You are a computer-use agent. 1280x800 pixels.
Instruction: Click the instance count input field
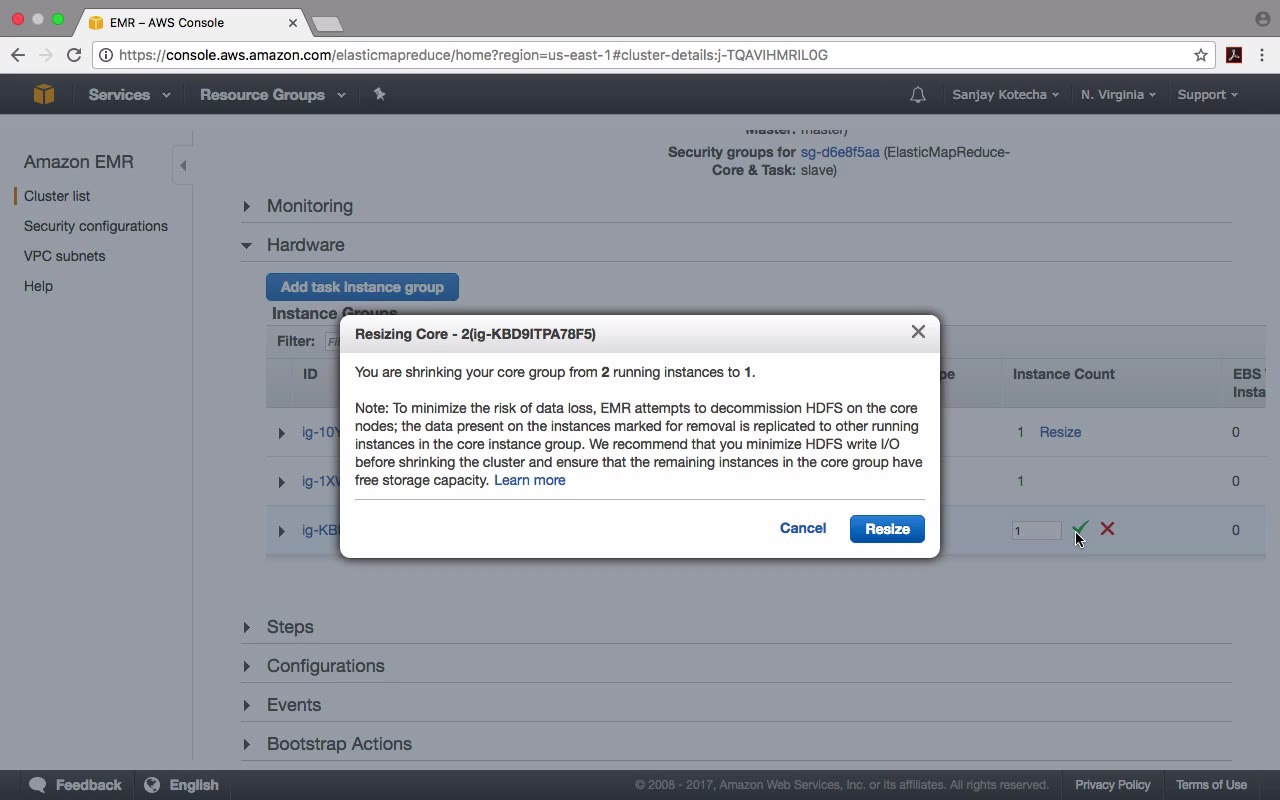click(1036, 530)
